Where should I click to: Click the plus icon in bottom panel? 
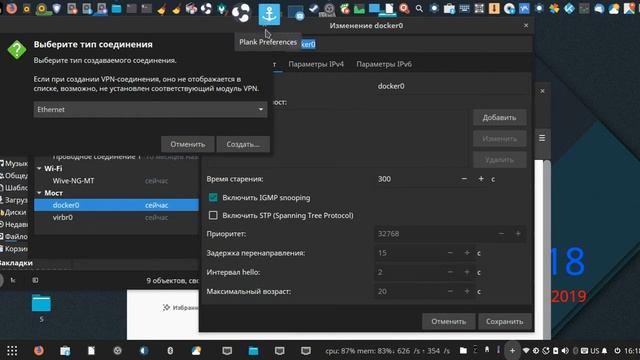pos(512,351)
